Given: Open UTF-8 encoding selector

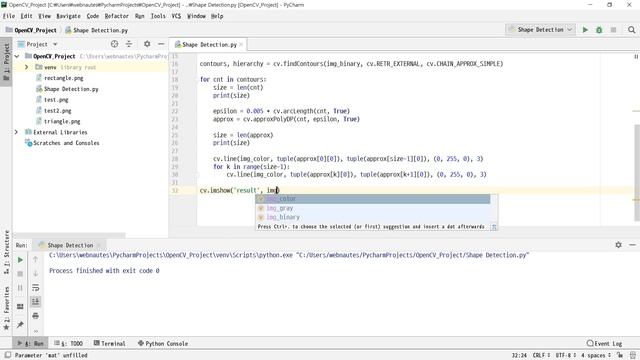Looking at the screenshot, I should 565,356.
